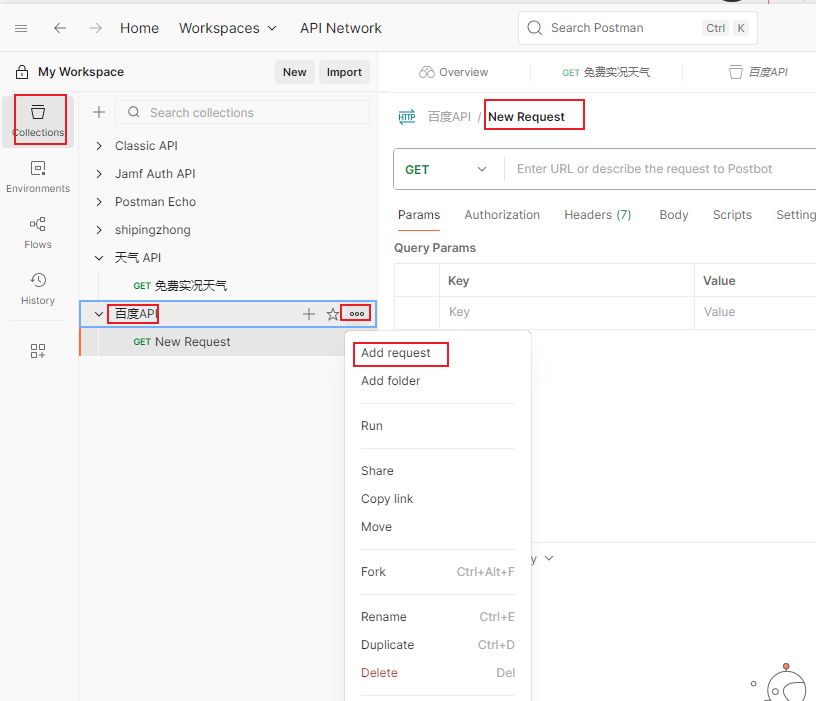
Task: Click the New button
Action: 294,72
